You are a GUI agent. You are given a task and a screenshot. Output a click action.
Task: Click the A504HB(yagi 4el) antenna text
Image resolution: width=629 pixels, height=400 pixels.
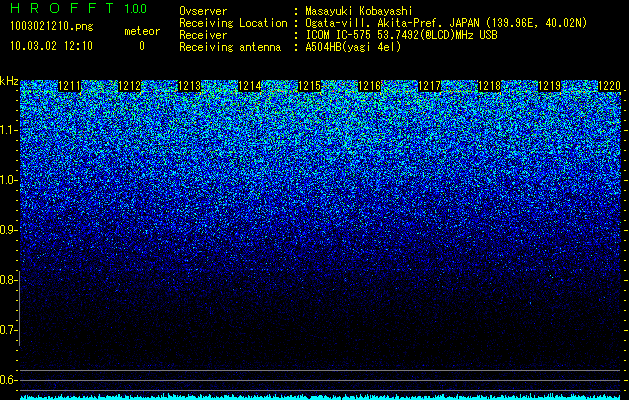click(353, 47)
